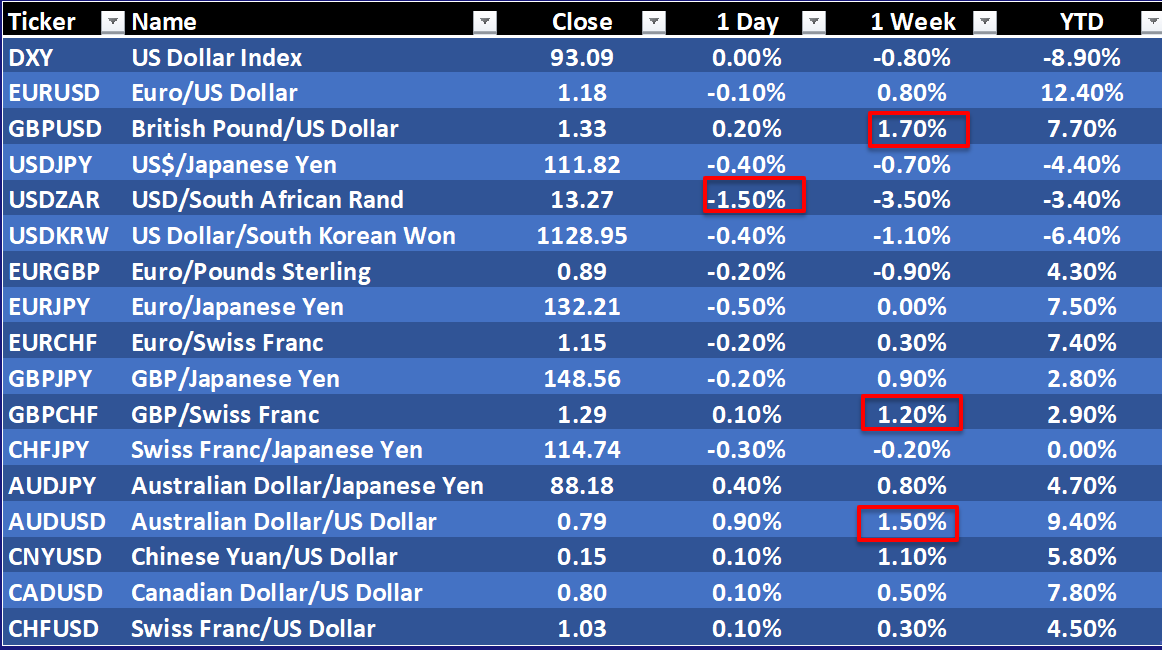Select the Euro/US Dollar name cell
Image resolution: width=1162 pixels, height=650 pixels.
[214, 93]
